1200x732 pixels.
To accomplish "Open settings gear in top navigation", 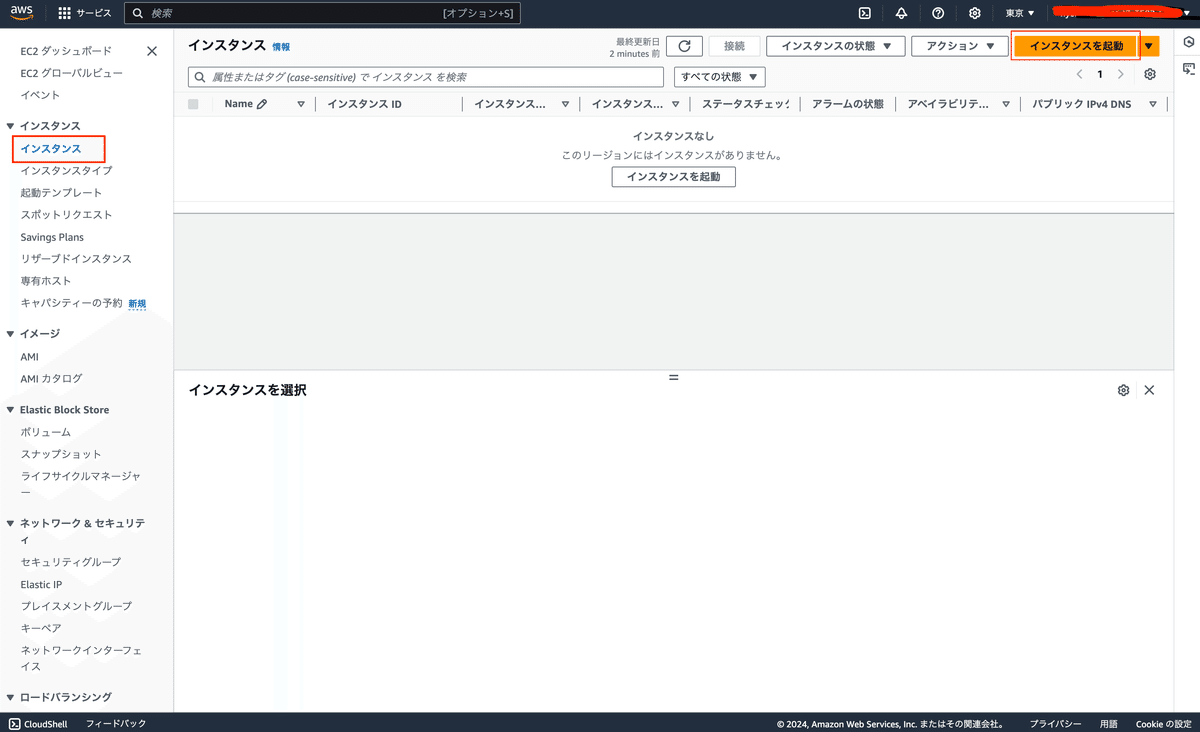I will (x=975, y=13).
